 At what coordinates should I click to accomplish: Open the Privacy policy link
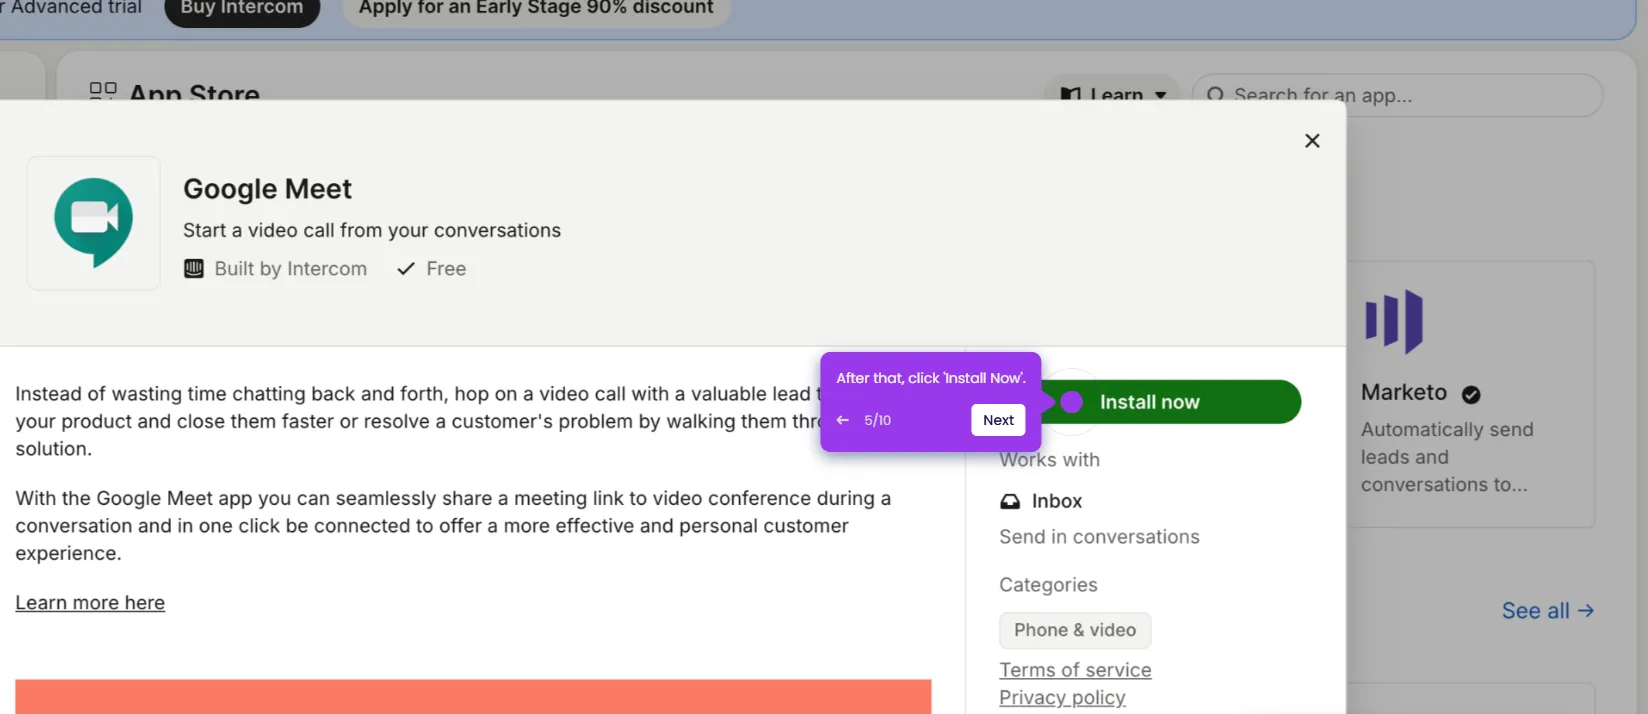coord(1062,697)
